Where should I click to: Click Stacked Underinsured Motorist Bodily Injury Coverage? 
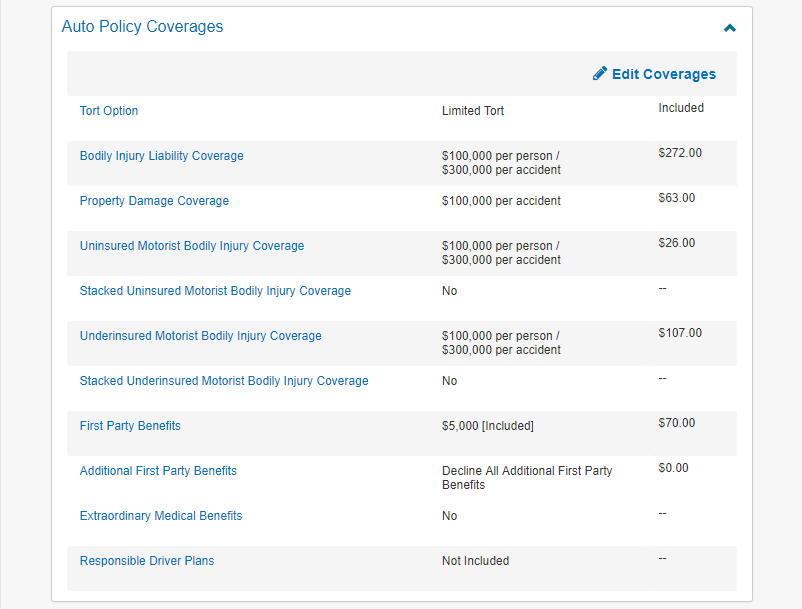[224, 381]
